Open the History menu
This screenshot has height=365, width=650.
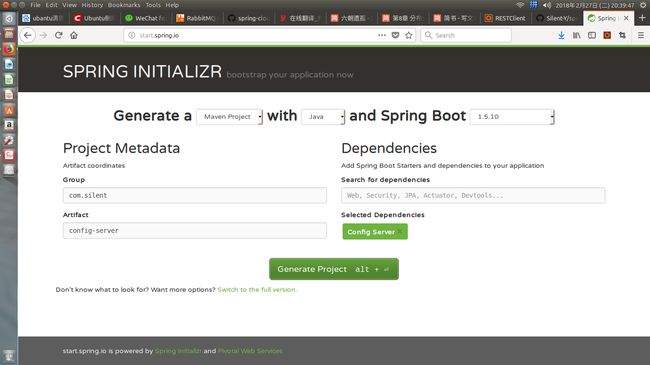(x=92, y=5)
